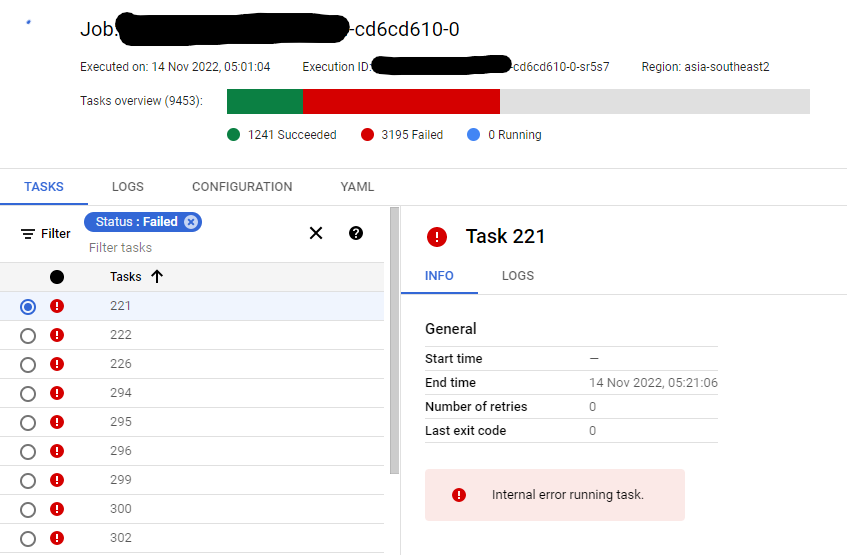Click the Filter list icon

click(28, 234)
